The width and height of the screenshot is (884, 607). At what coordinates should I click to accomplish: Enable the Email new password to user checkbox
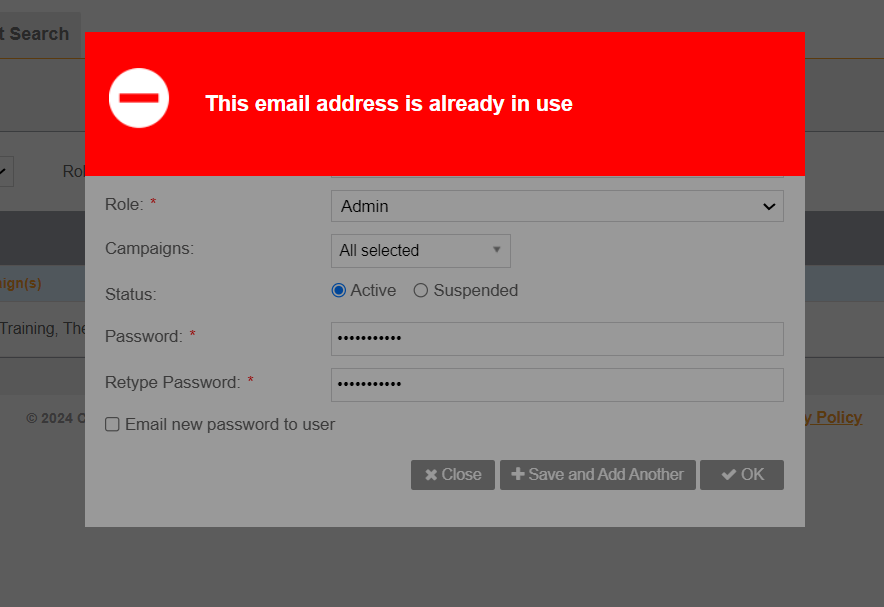(113, 425)
